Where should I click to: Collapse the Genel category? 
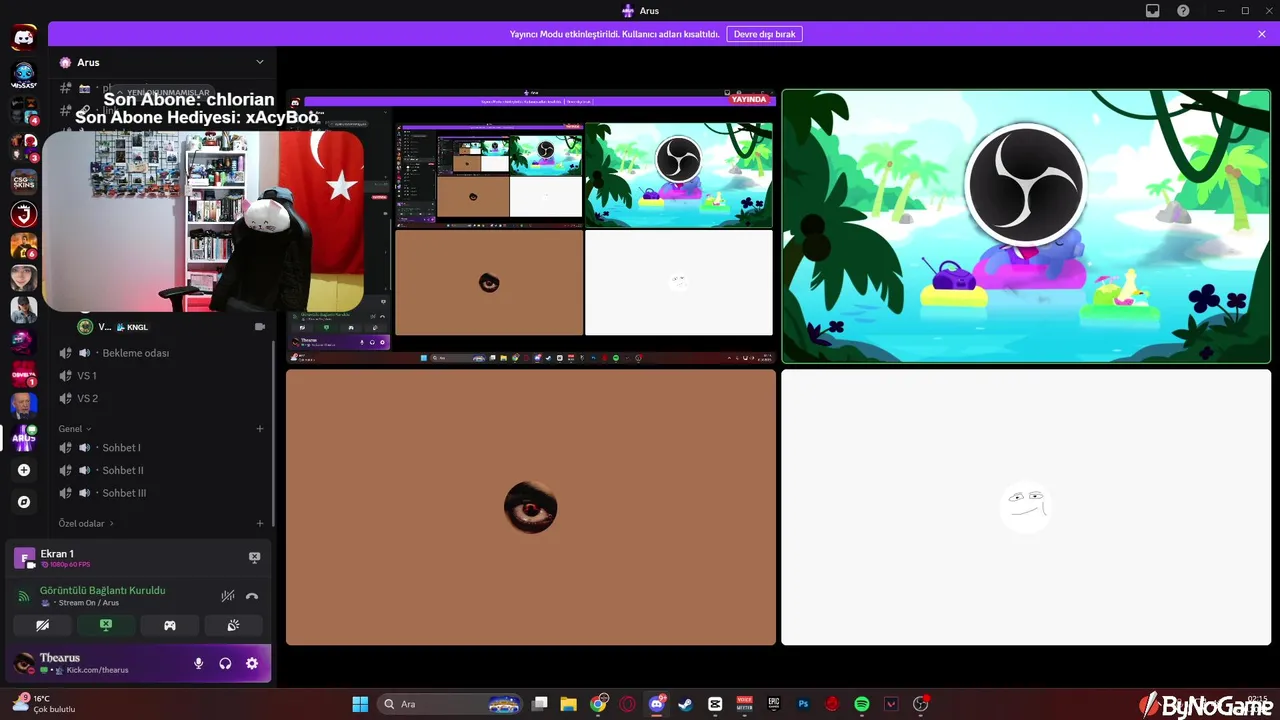[75, 429]
